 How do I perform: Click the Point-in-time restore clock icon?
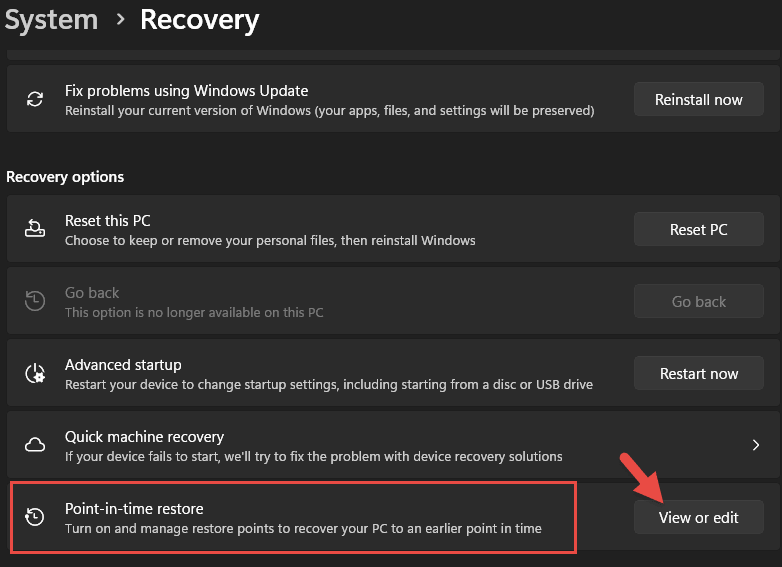(x=35, y=517)
